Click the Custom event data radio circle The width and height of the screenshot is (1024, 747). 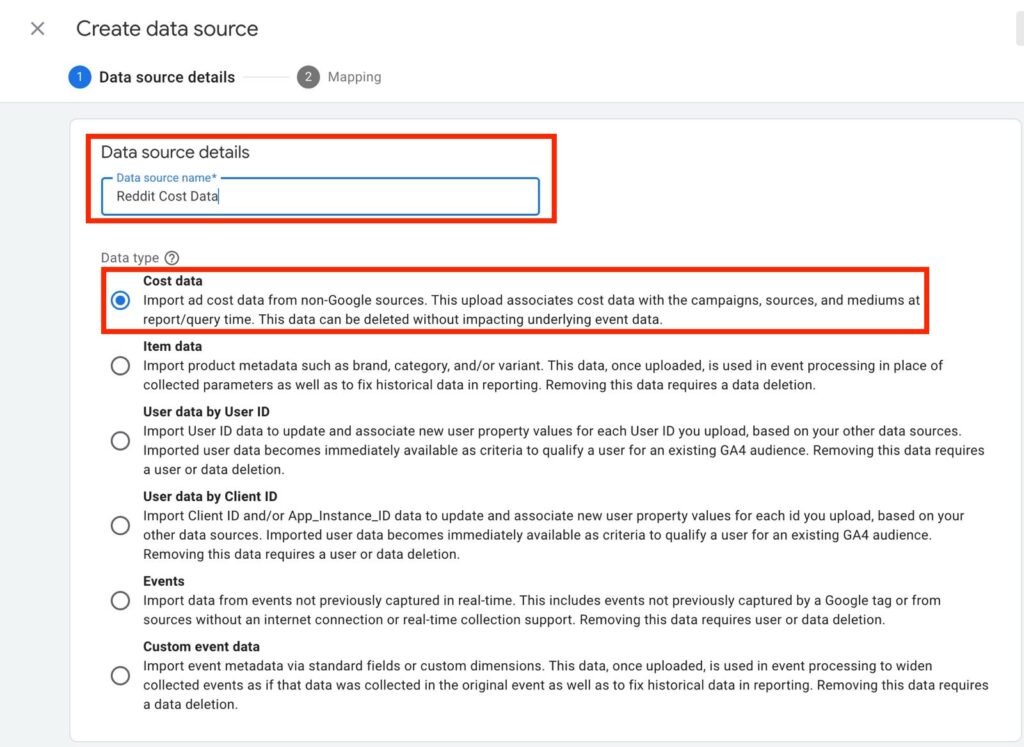(121, 675)
